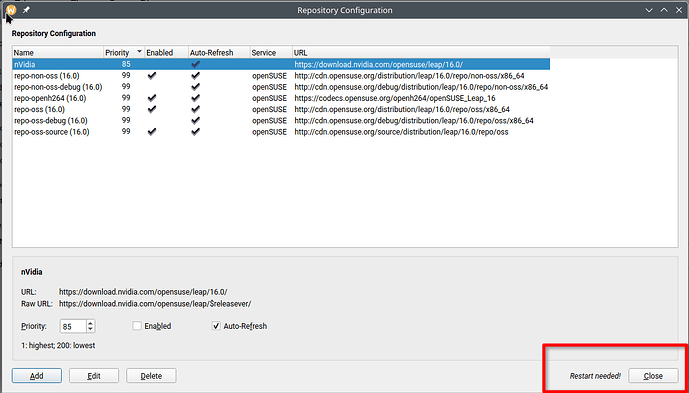Sort by the Enabled column header
The image size is (689, 393).
[166, 53]
